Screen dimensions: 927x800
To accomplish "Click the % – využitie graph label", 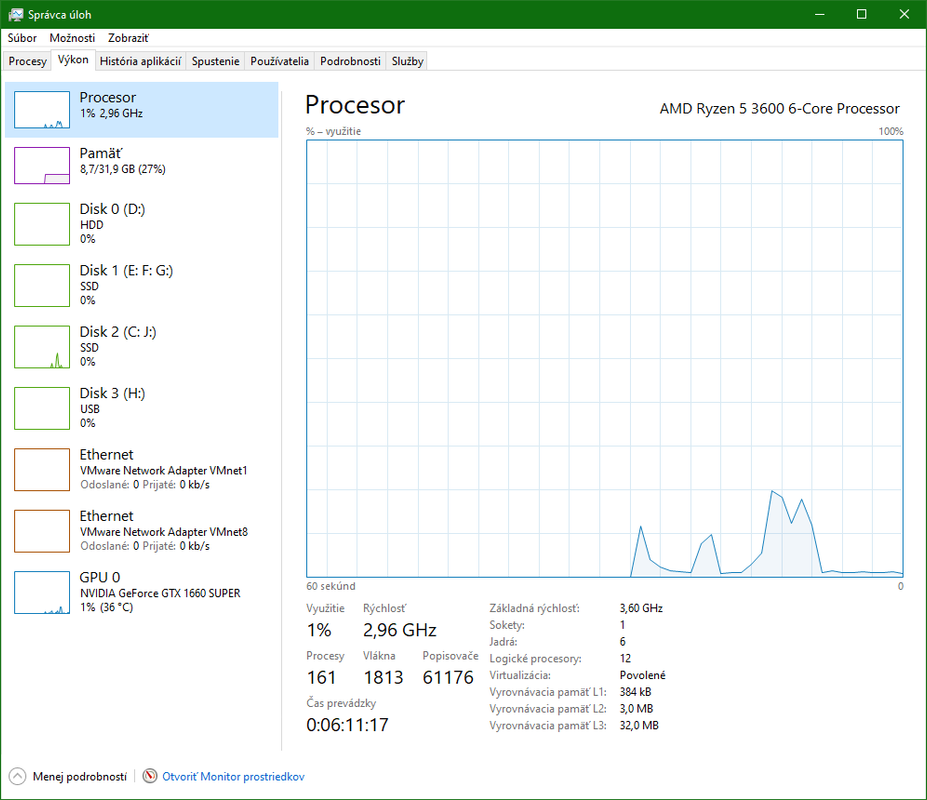I will click(x=333, y=131).
